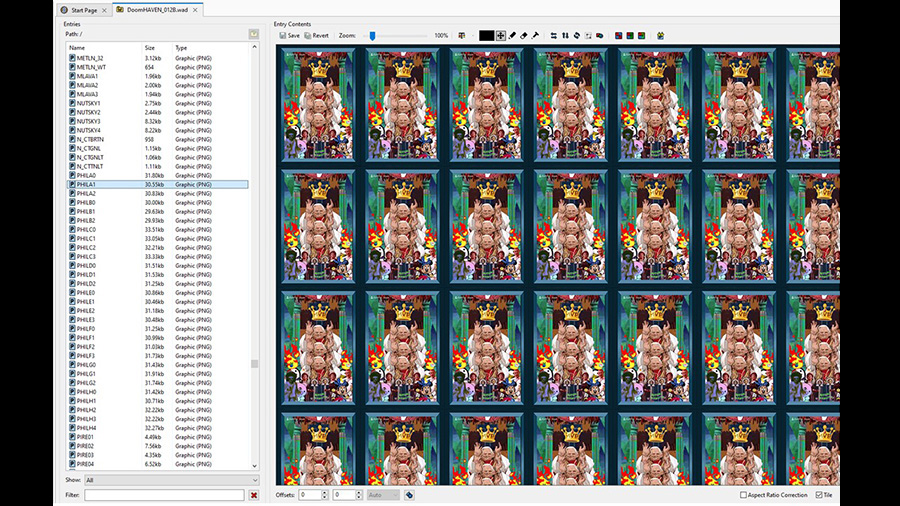Image resolution: width=900 pixels, height=506 pixels.
Task: Click the top-left tiled card image preview
Action: point(318,104)
